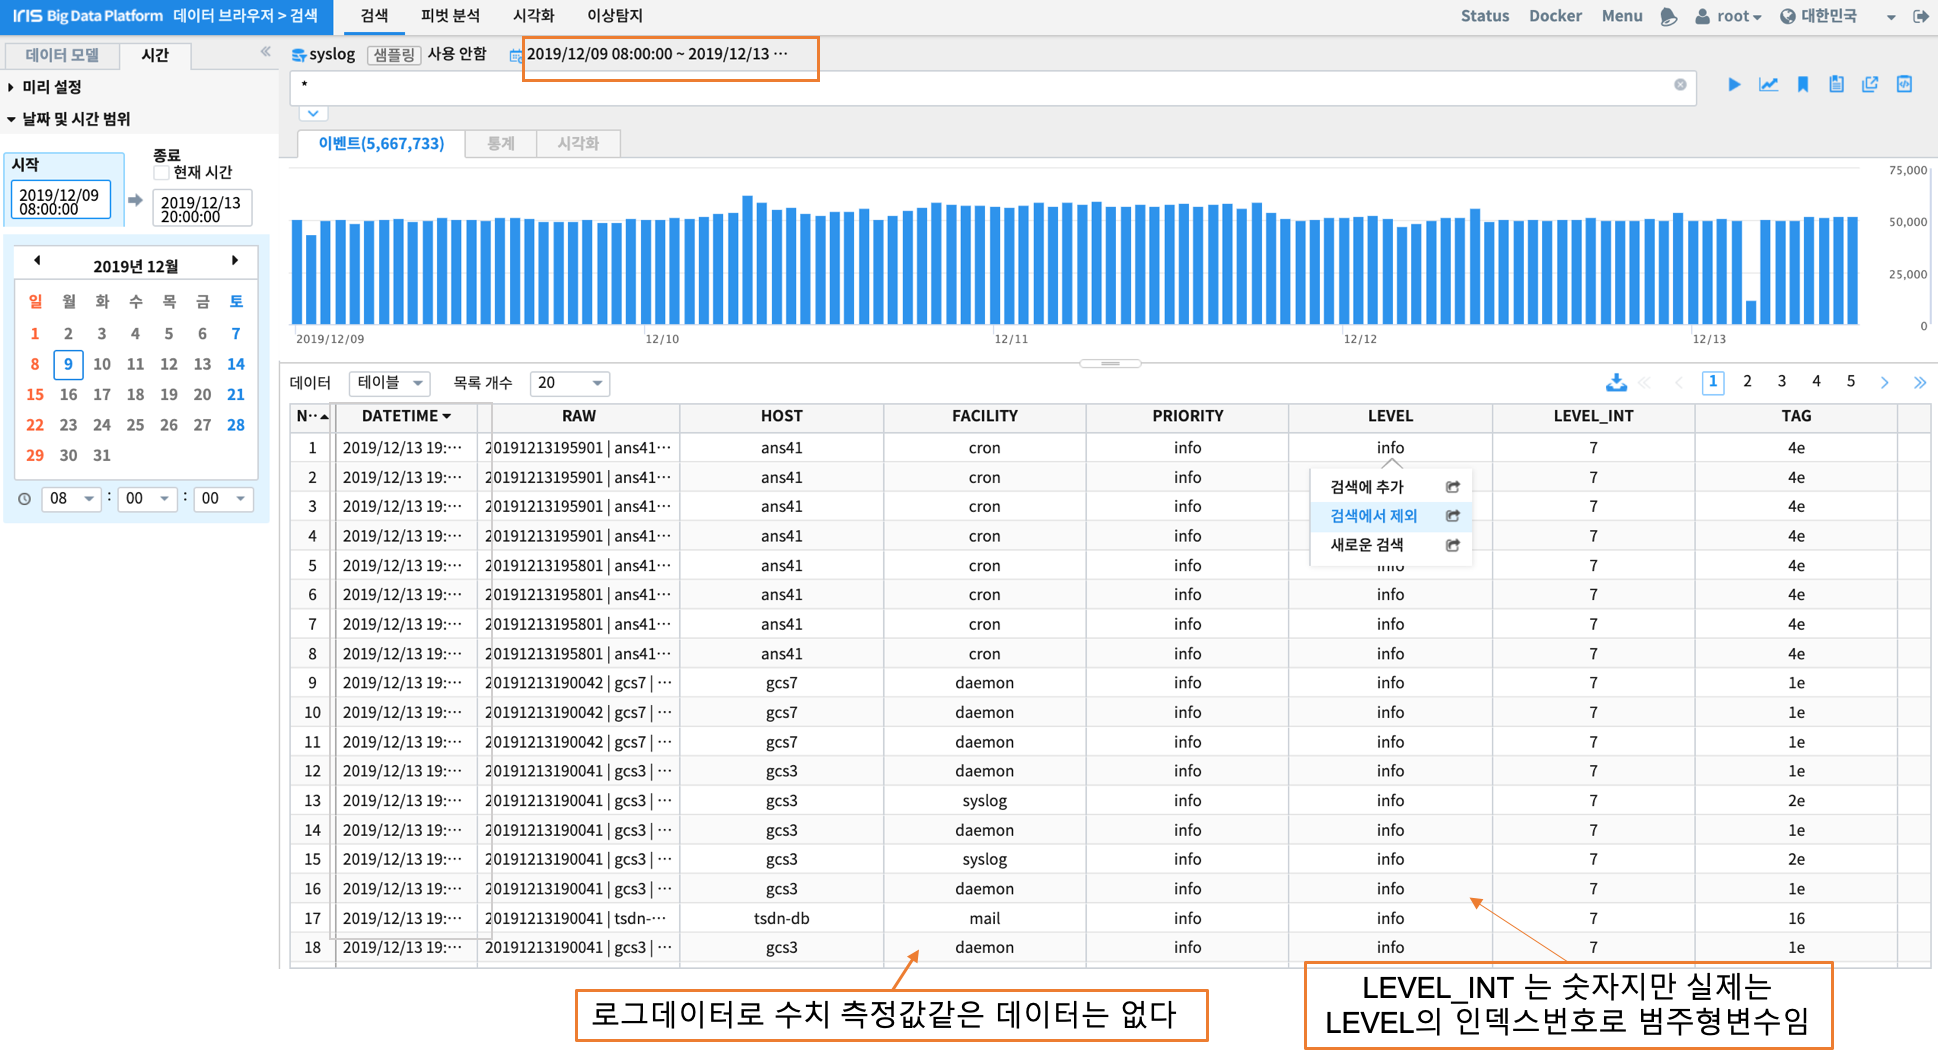Click the syslog data model icon
This screenshot has height=1058, width=1938.
(298, 55)
